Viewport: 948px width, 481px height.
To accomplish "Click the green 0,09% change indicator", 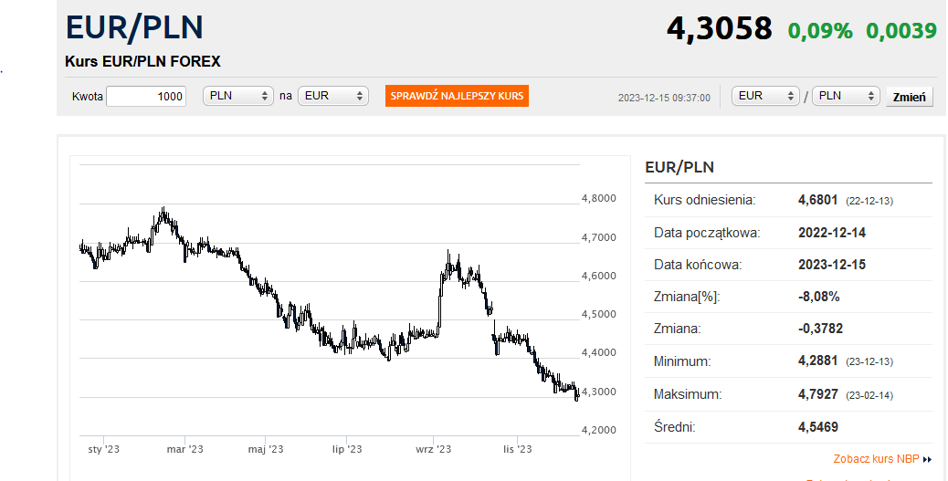I will 820,31.
